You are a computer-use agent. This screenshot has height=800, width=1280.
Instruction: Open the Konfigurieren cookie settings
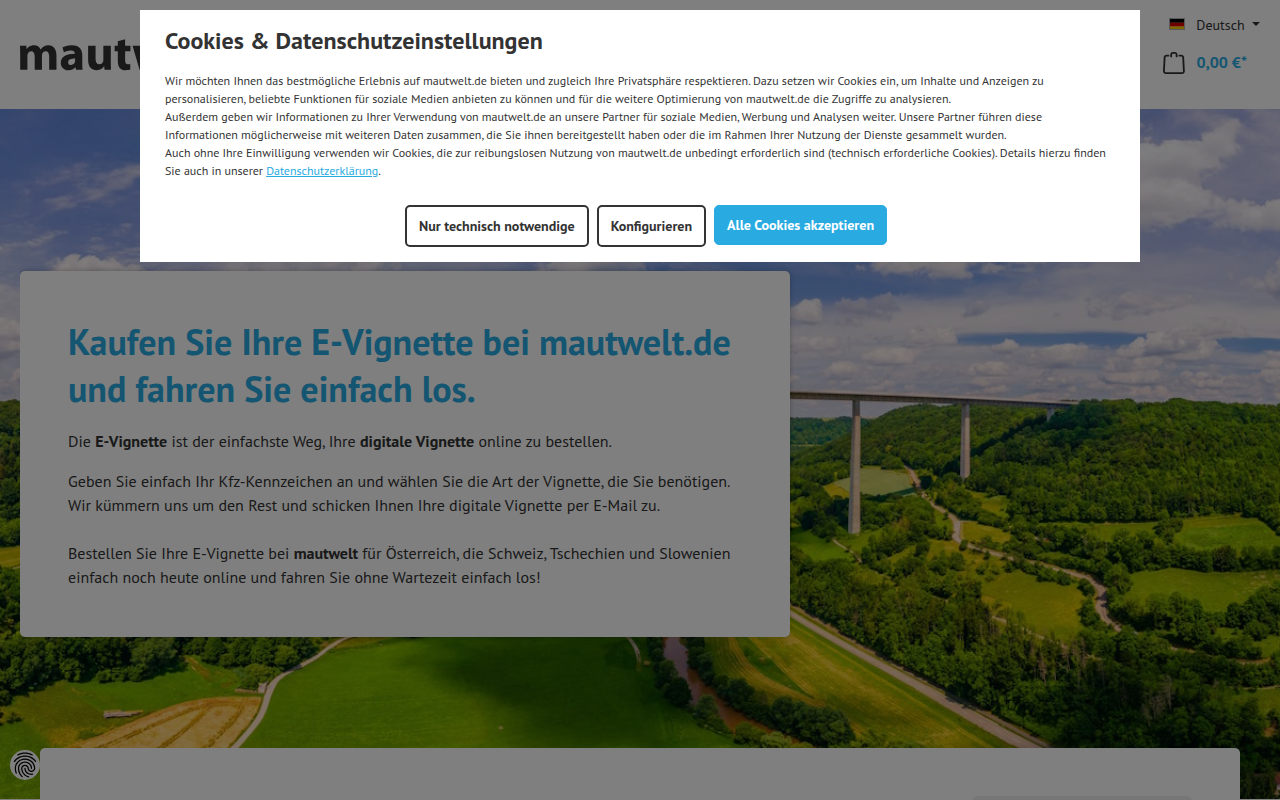651,226
